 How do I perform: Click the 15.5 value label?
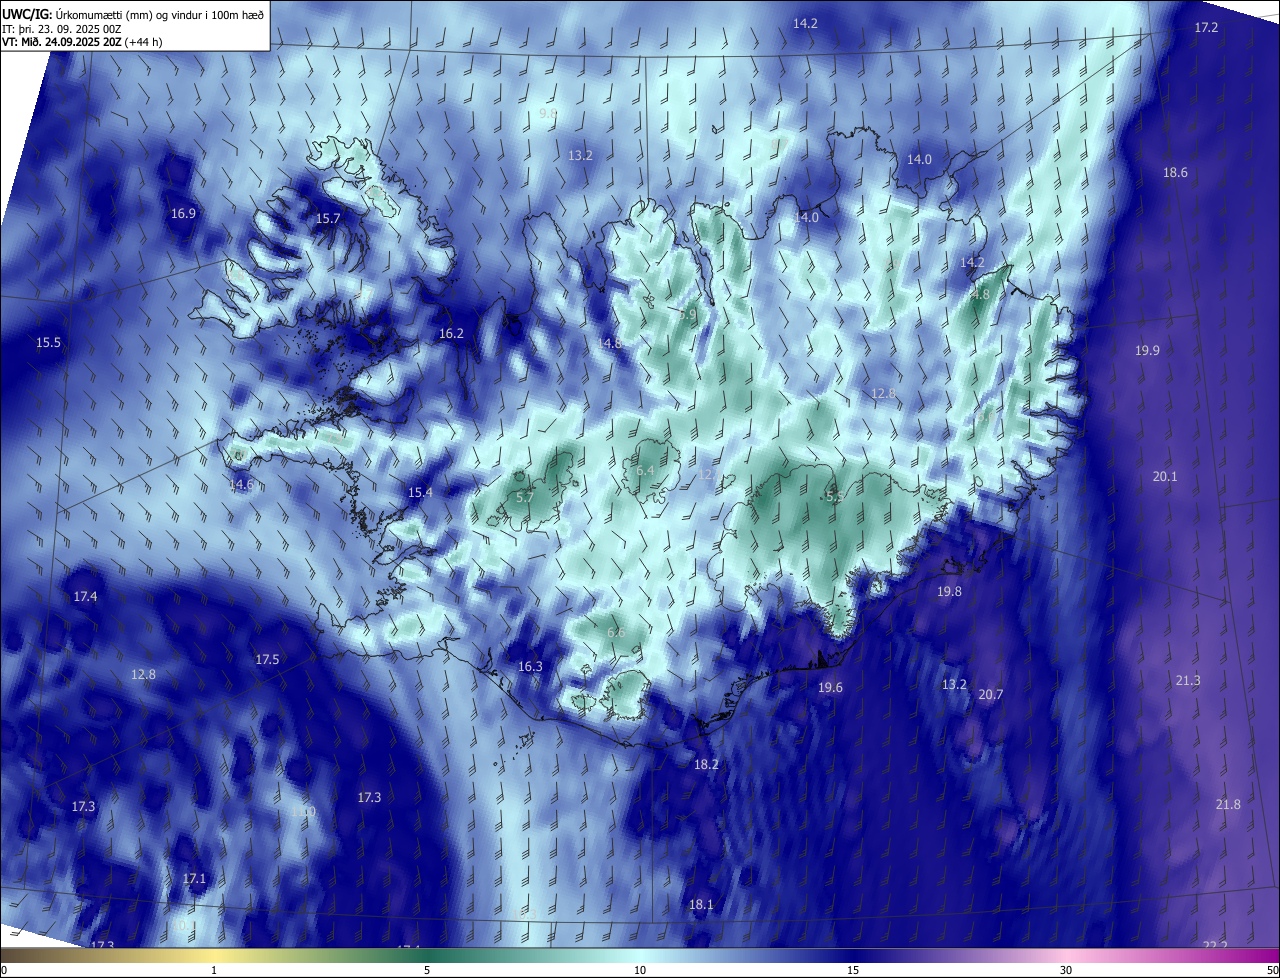[48, 342]
